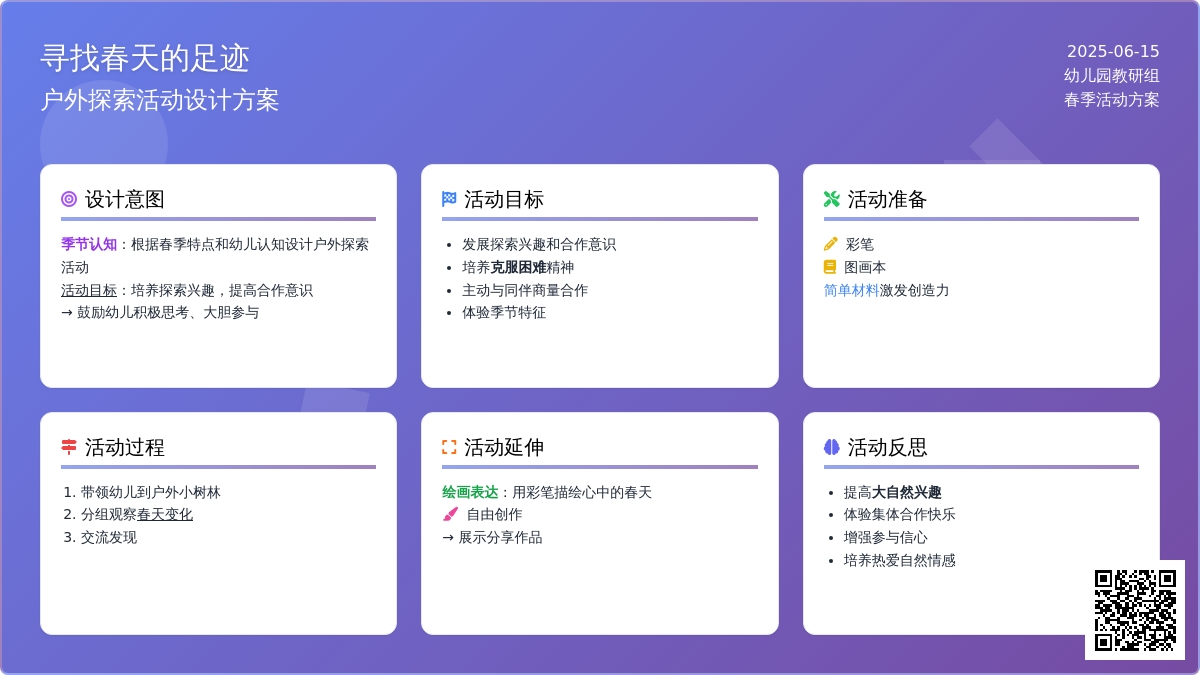Click the title 寻找春天的足迹
The image size is (1200, 675).
pyautogui.click(x=145, y=58)
